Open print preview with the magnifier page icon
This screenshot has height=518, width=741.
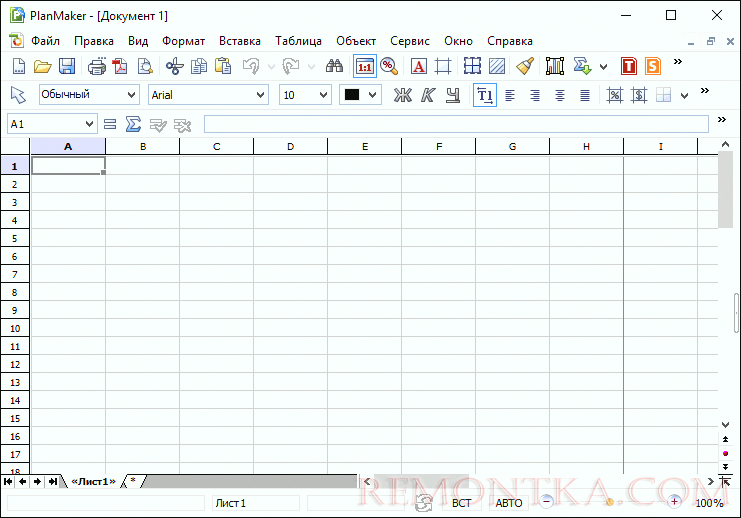coord(145,66)
